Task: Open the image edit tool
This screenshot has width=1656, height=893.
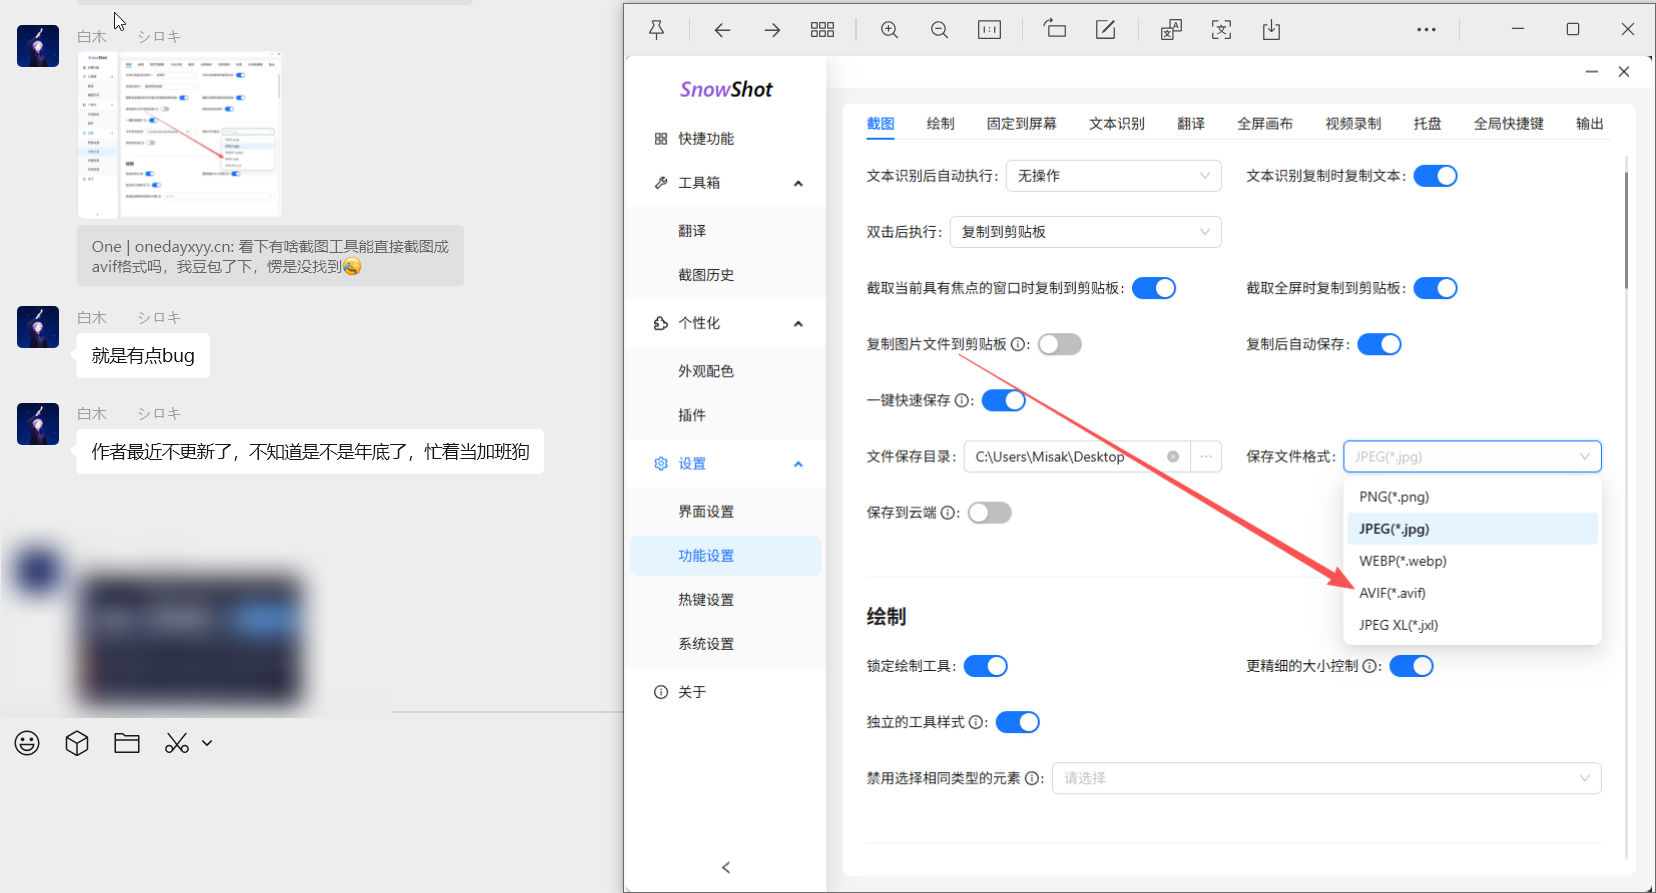Action: point(1105,30)
